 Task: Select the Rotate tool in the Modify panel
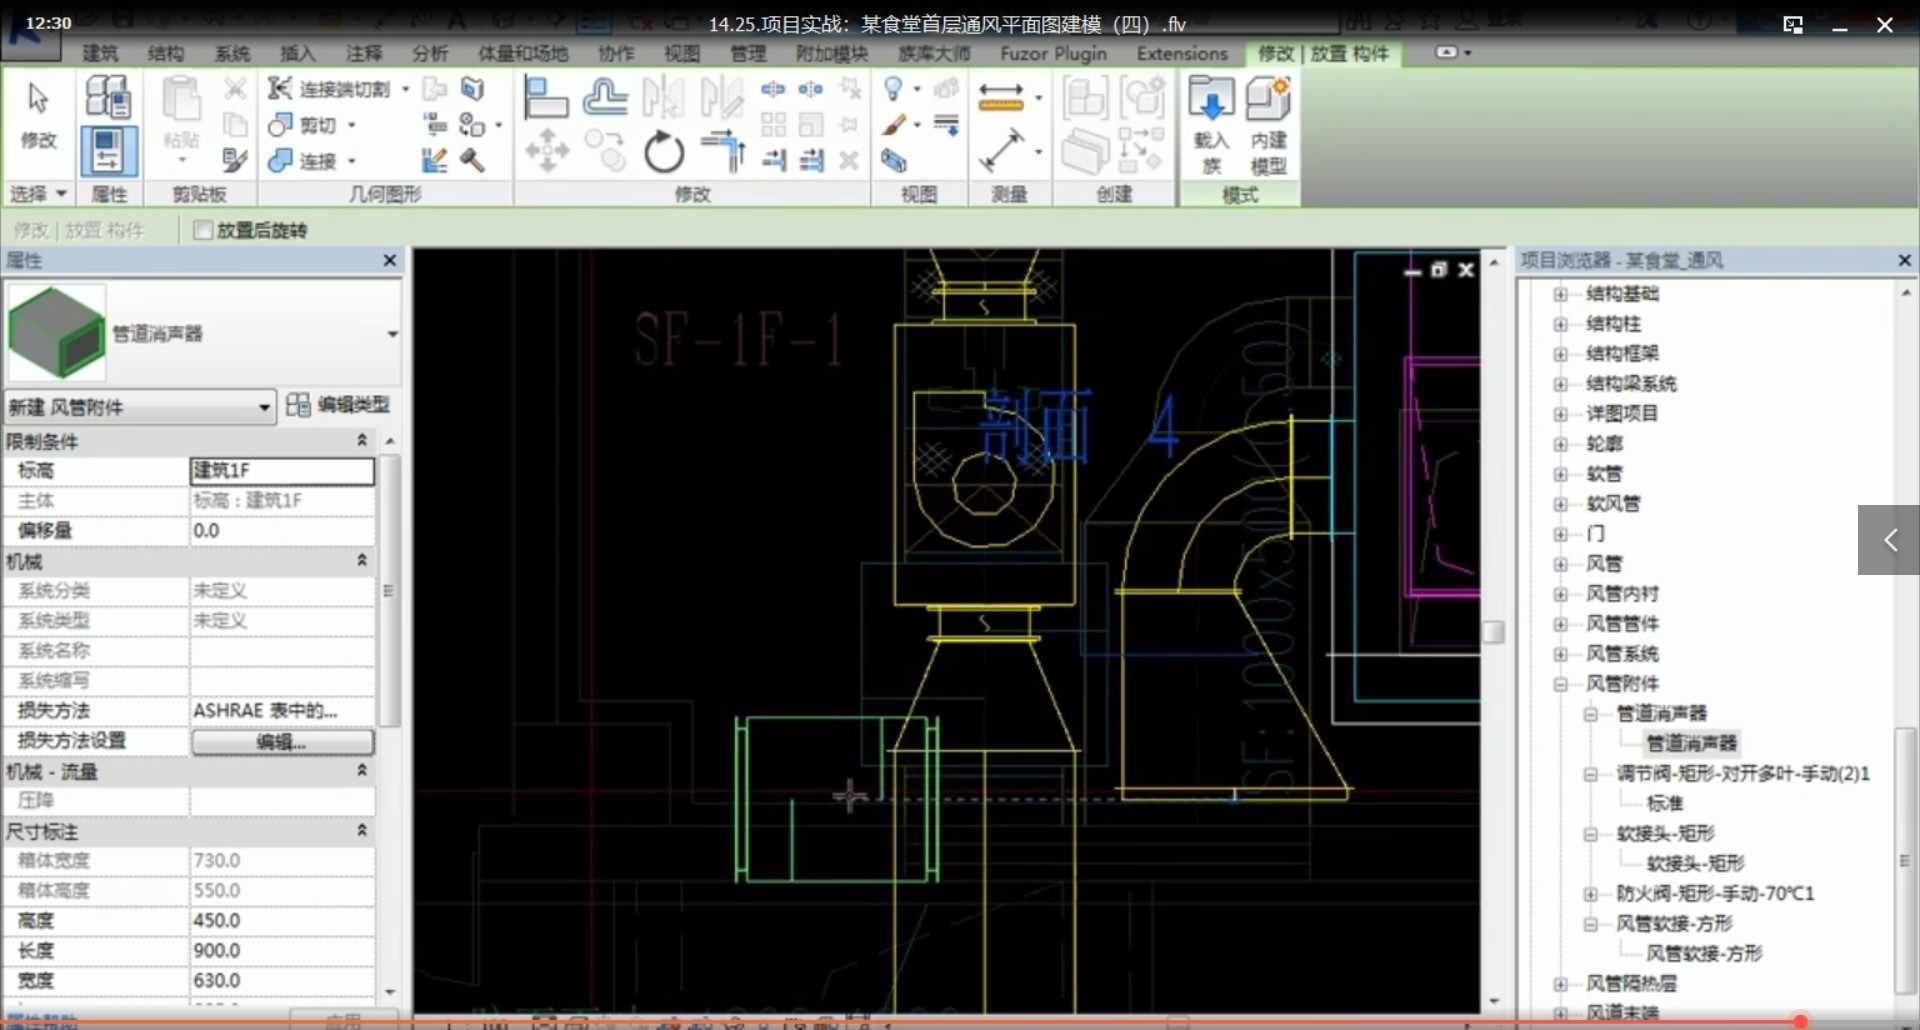point(664,153)
